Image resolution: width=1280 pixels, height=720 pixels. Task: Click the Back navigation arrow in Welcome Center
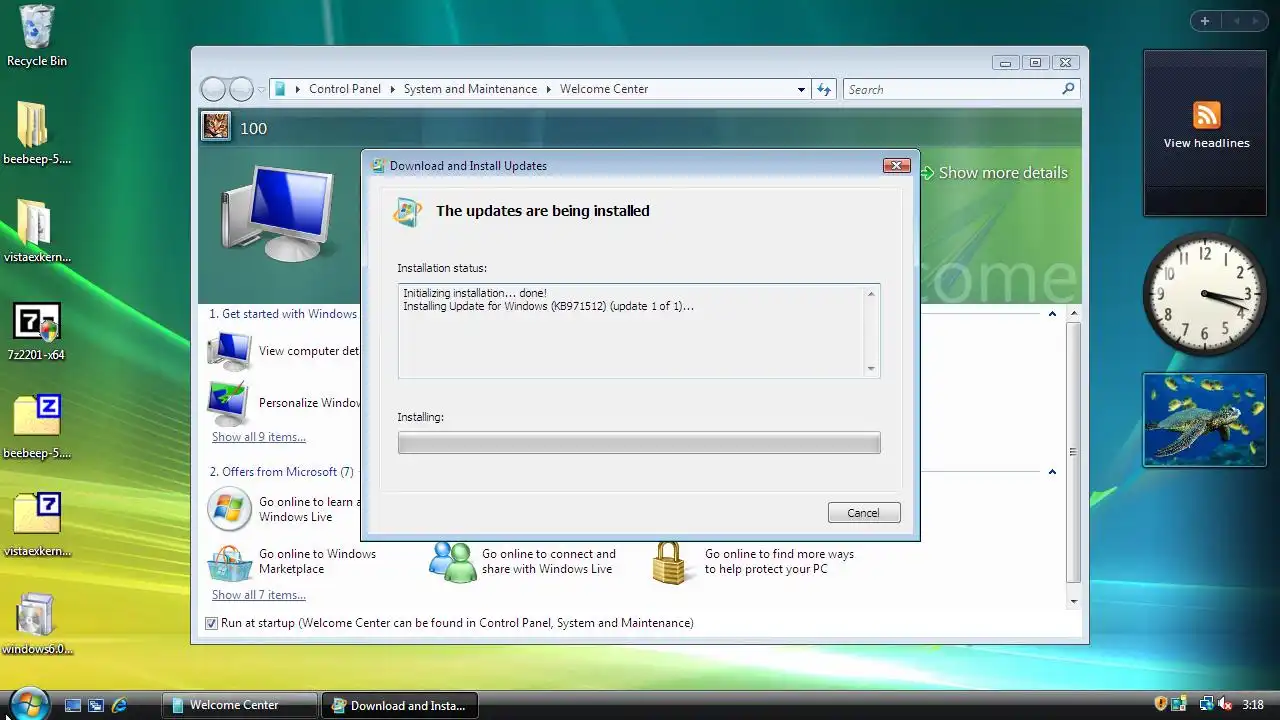pyautogui.click(x=213, y=89)
